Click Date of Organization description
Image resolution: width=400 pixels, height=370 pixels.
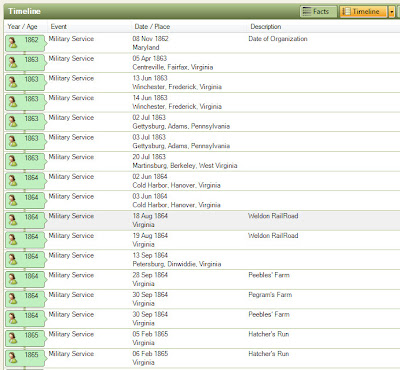(x=278, y=39)
